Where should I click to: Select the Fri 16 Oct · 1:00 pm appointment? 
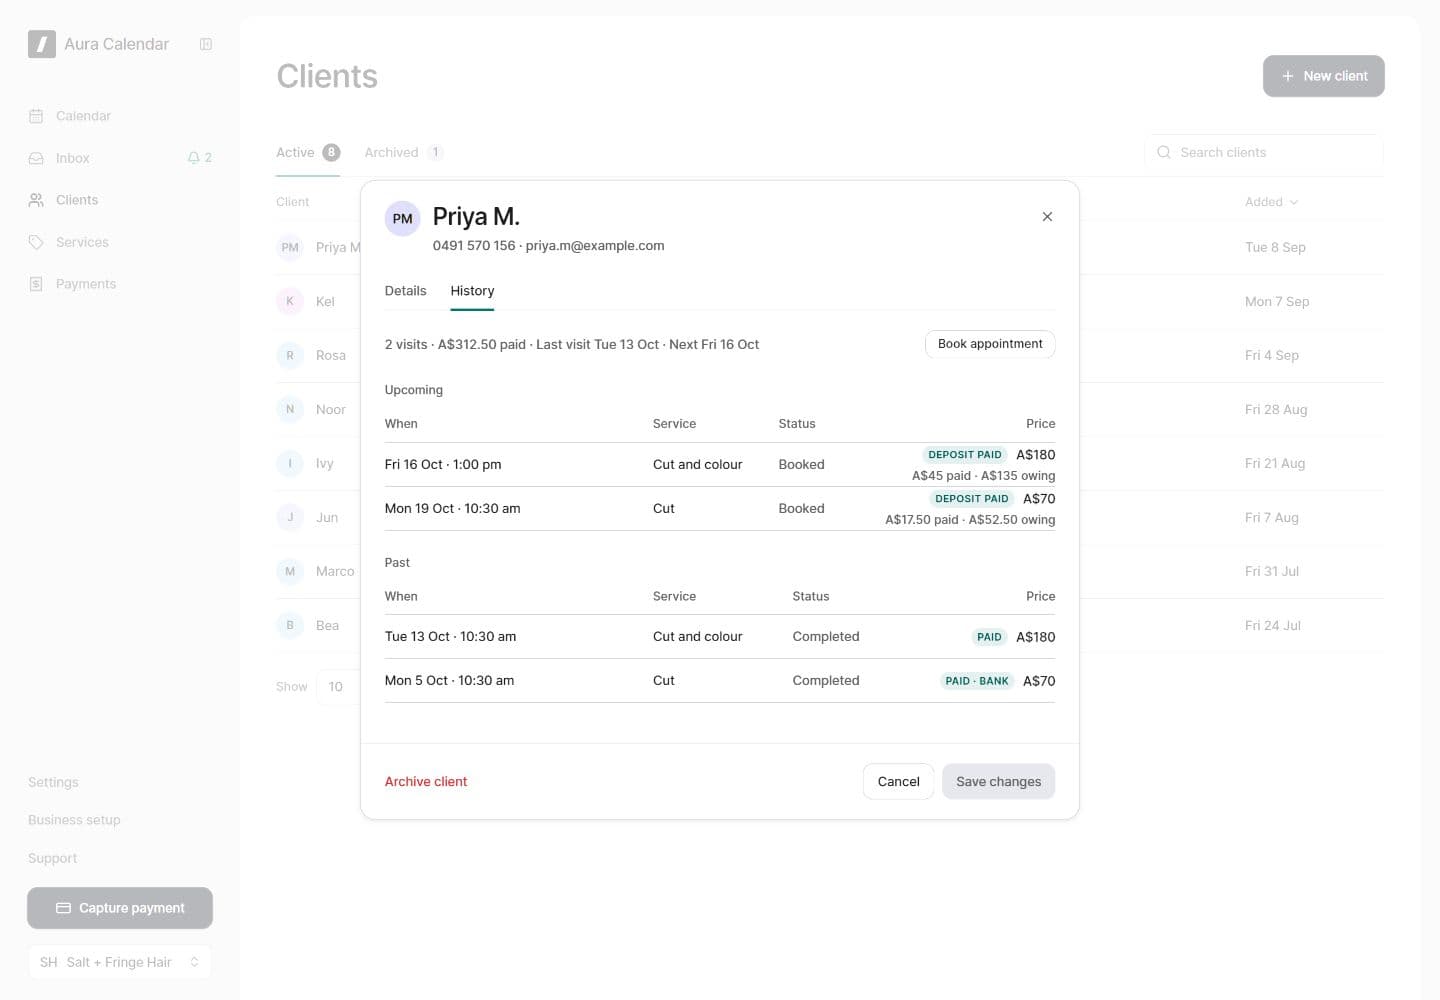pos(720,465)
